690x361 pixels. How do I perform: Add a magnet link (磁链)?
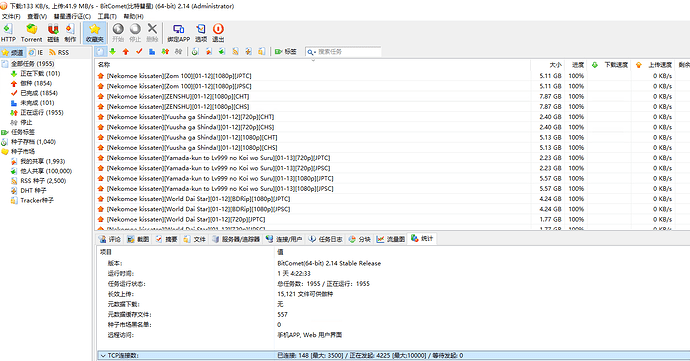point(53,33)
